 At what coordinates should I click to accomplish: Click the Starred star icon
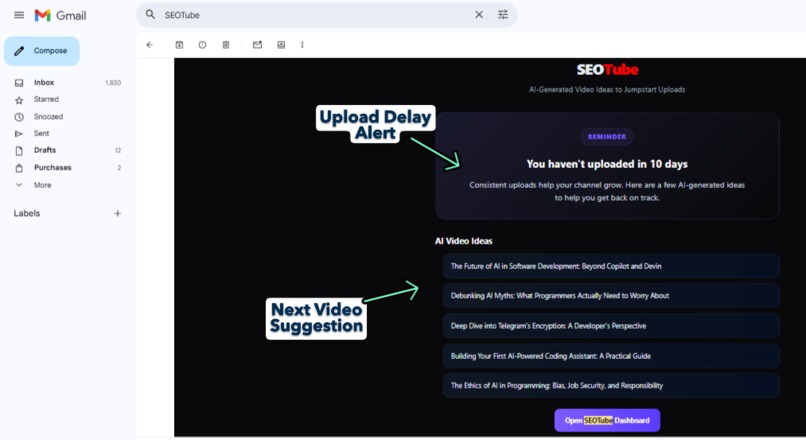click(x=19, y=100)
